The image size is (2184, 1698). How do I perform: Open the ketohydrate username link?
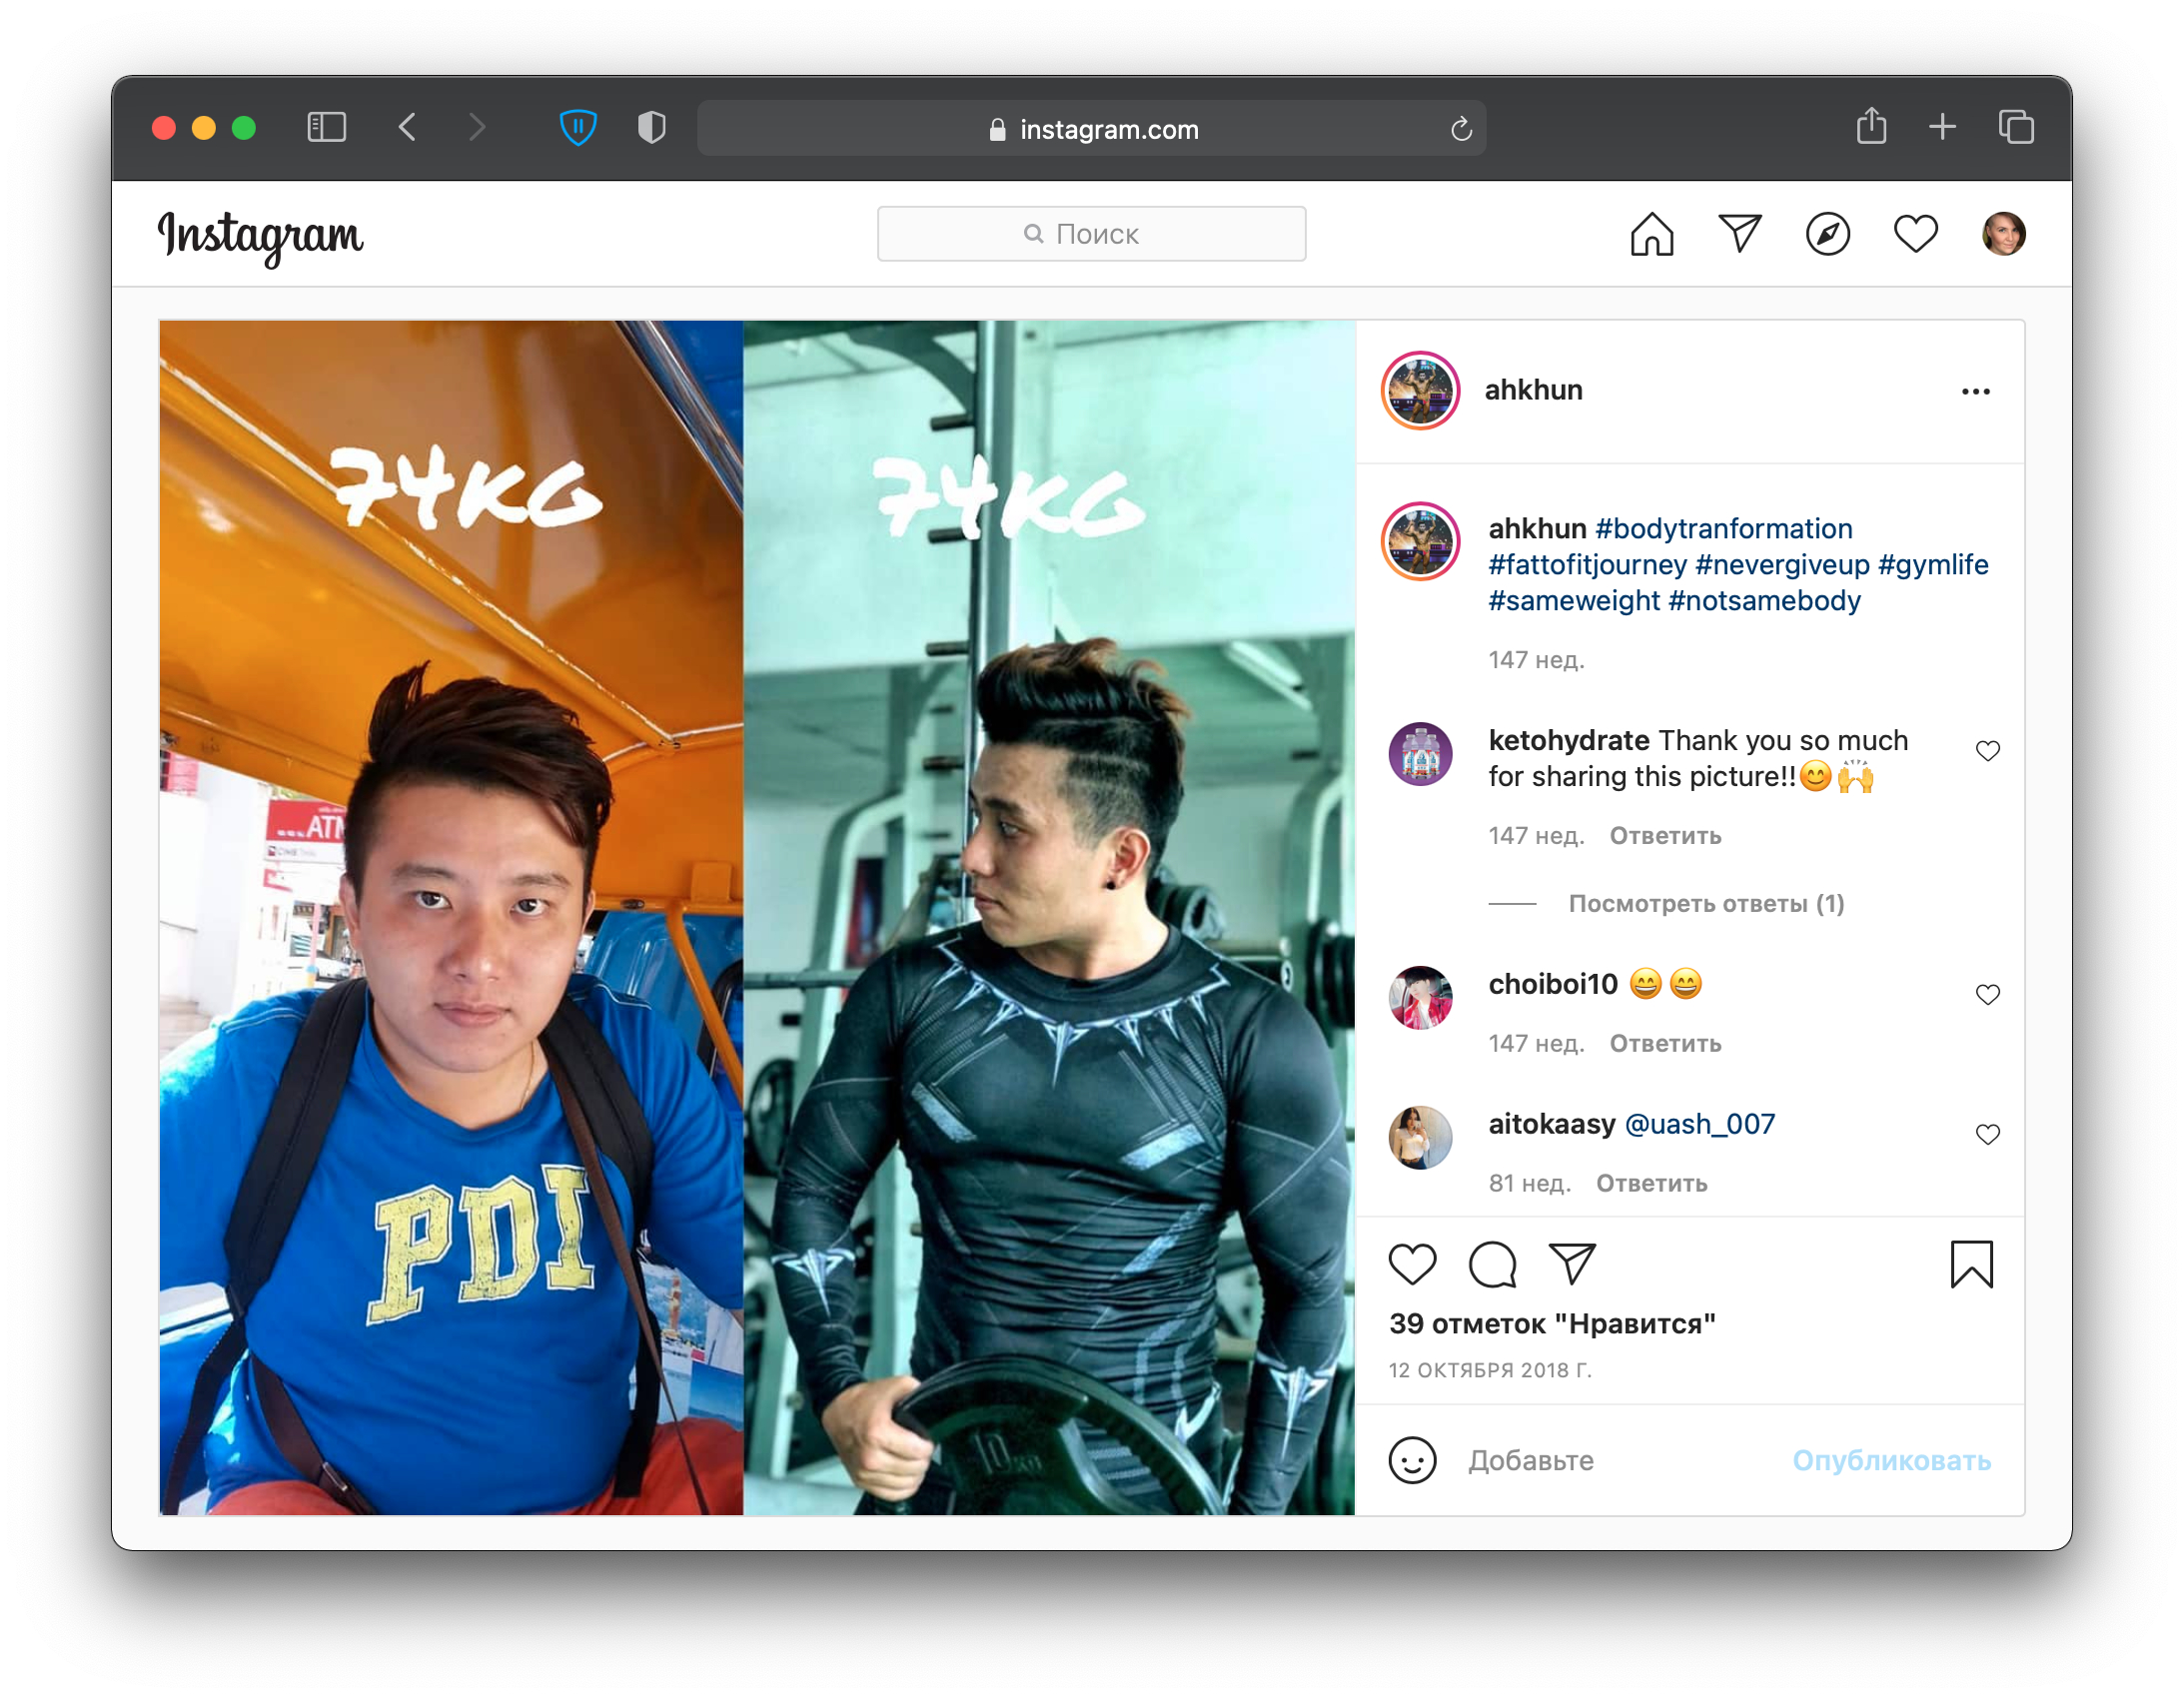click(x=1569, y=741)
